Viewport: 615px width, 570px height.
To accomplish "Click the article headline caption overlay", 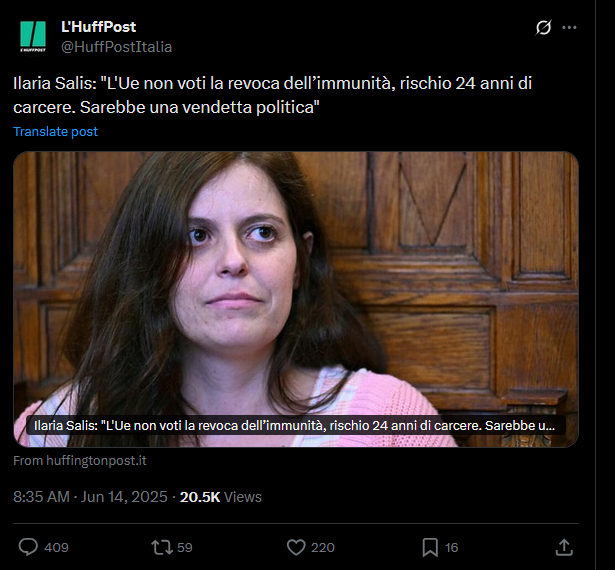I will click(x=296, y=426).
